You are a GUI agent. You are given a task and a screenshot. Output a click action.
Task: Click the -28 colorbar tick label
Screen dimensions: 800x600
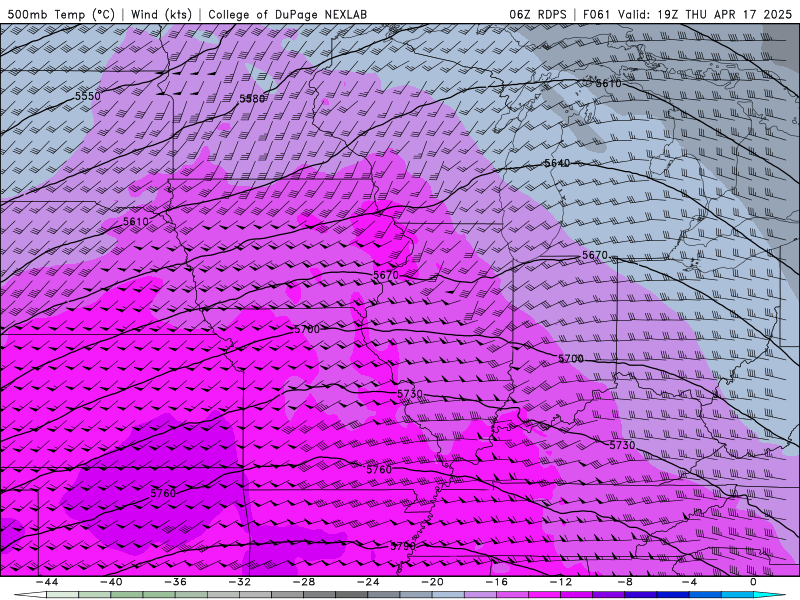pyautogui.click(x=304, y=582)
